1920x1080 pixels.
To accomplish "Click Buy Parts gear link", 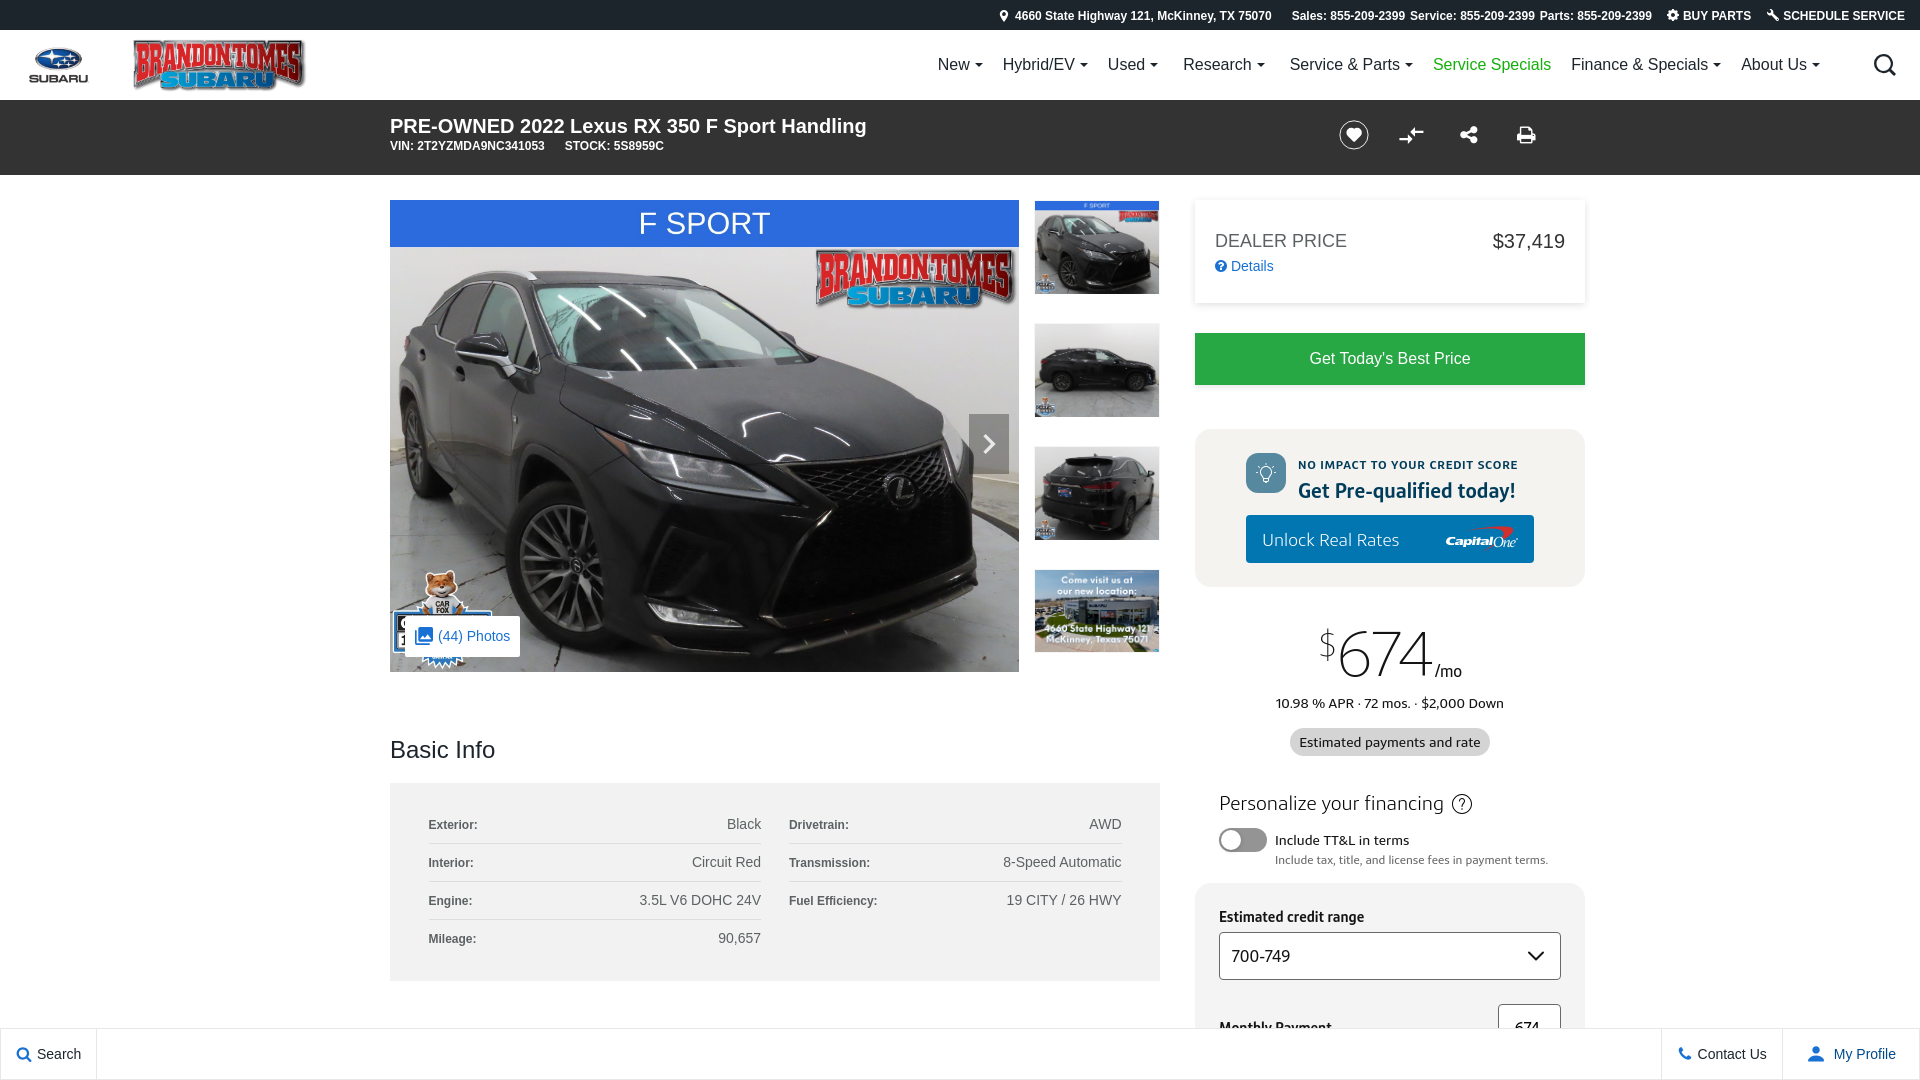I will click(x=1709, y=16).
